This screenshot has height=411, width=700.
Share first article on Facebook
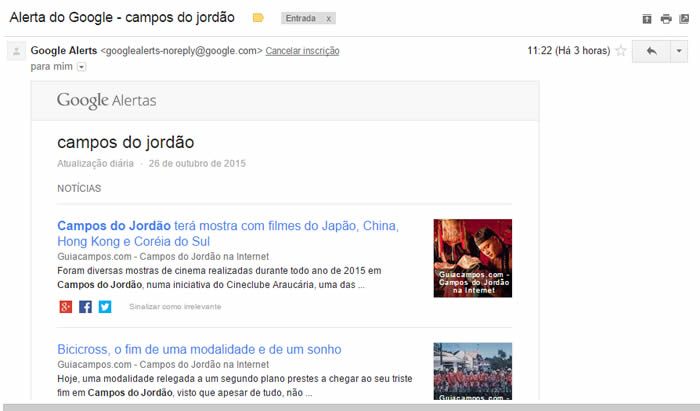click(x=85, y=306)
